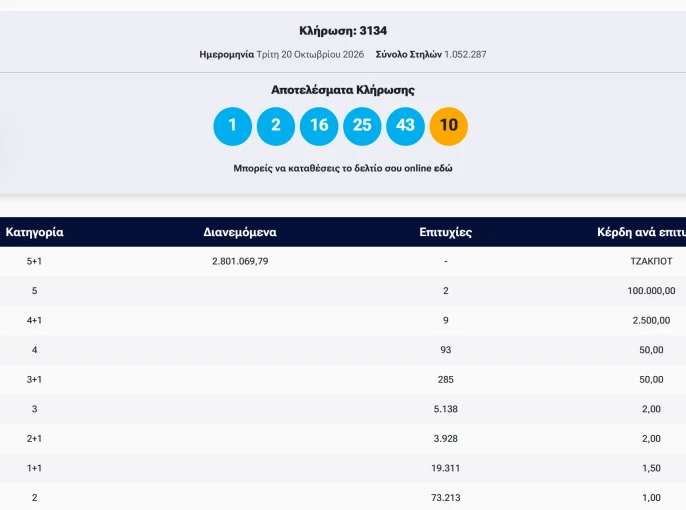
Task: Click the winners count 5.138
Action: click(445, 409)
